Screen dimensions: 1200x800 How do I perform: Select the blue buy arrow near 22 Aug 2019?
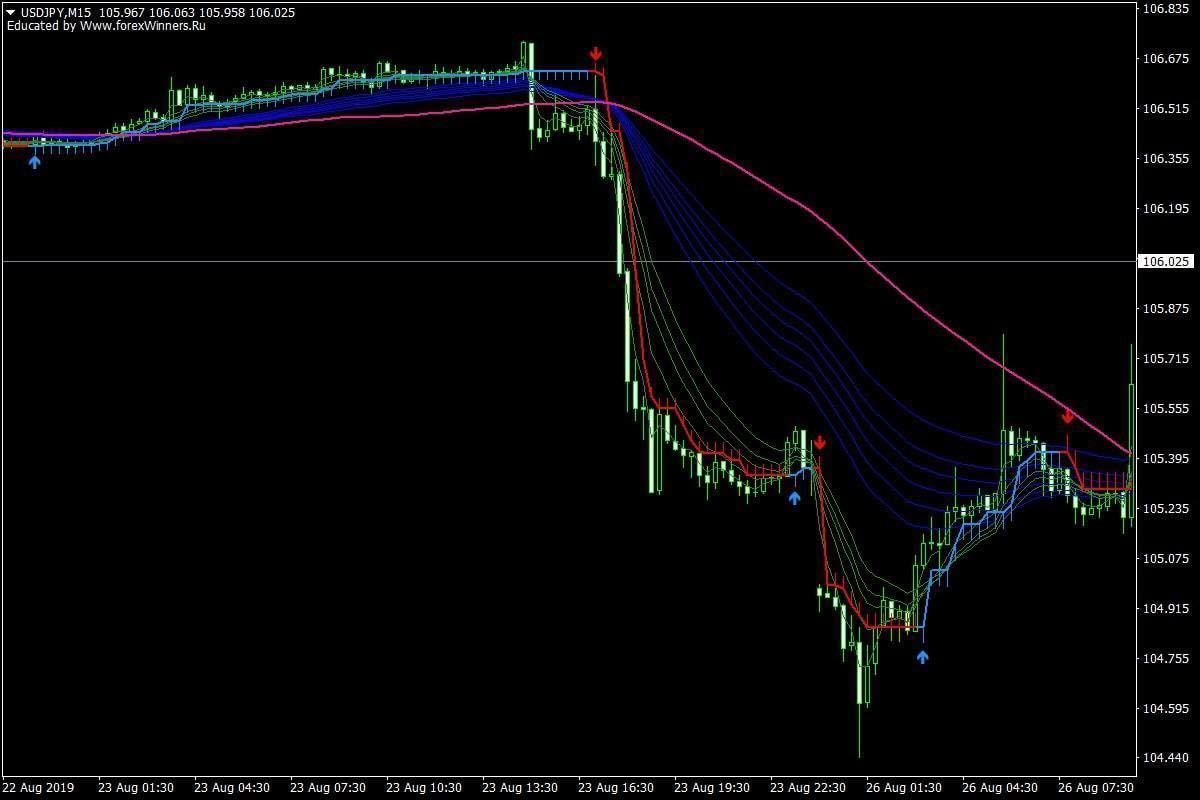(x=35, y=161)
